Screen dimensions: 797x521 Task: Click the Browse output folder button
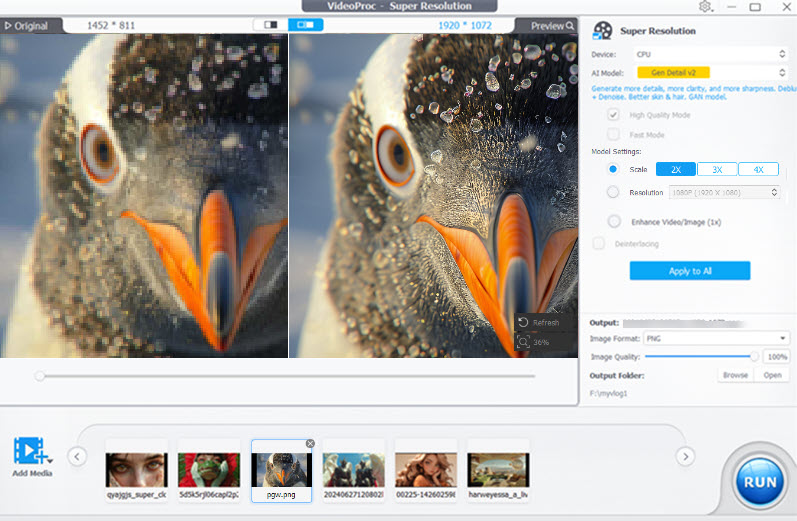click(735, 375)
